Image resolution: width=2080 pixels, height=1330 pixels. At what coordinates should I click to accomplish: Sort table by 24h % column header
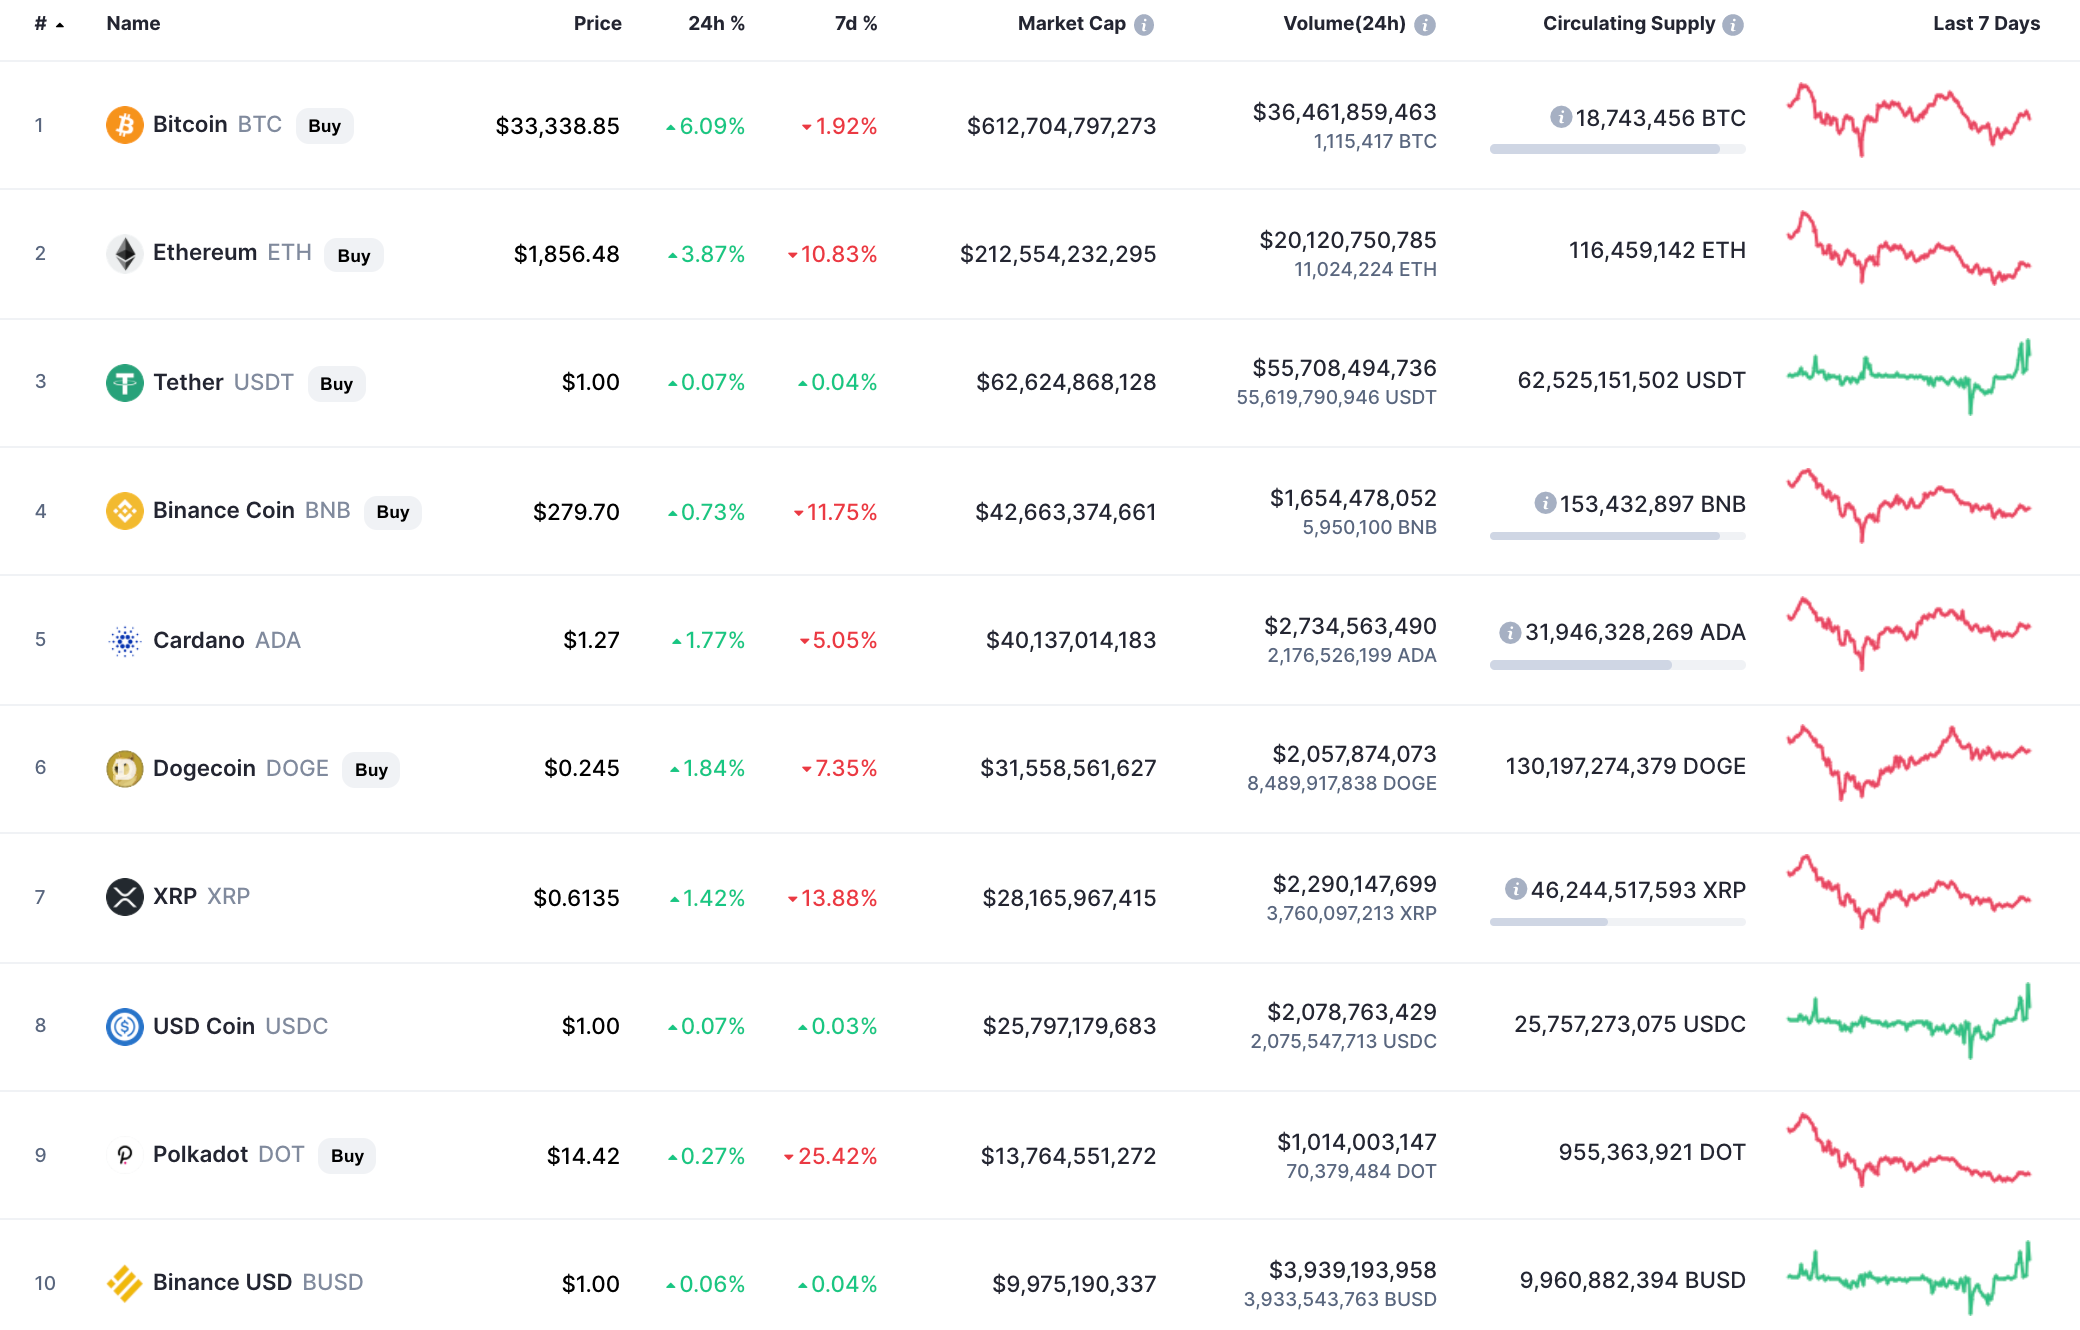tap(716, 24)
